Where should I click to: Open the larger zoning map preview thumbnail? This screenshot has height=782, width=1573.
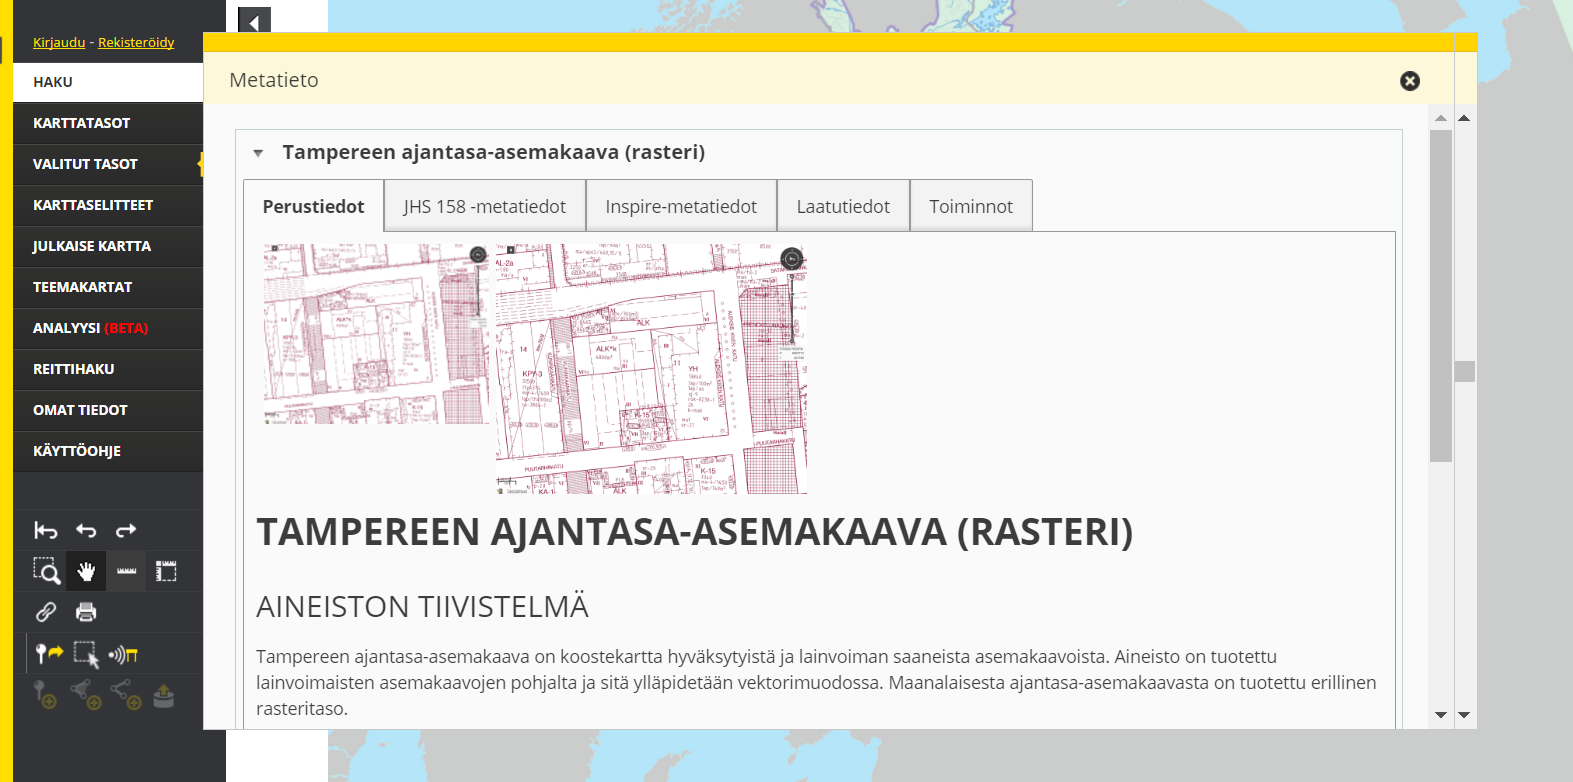click(651, 369)
